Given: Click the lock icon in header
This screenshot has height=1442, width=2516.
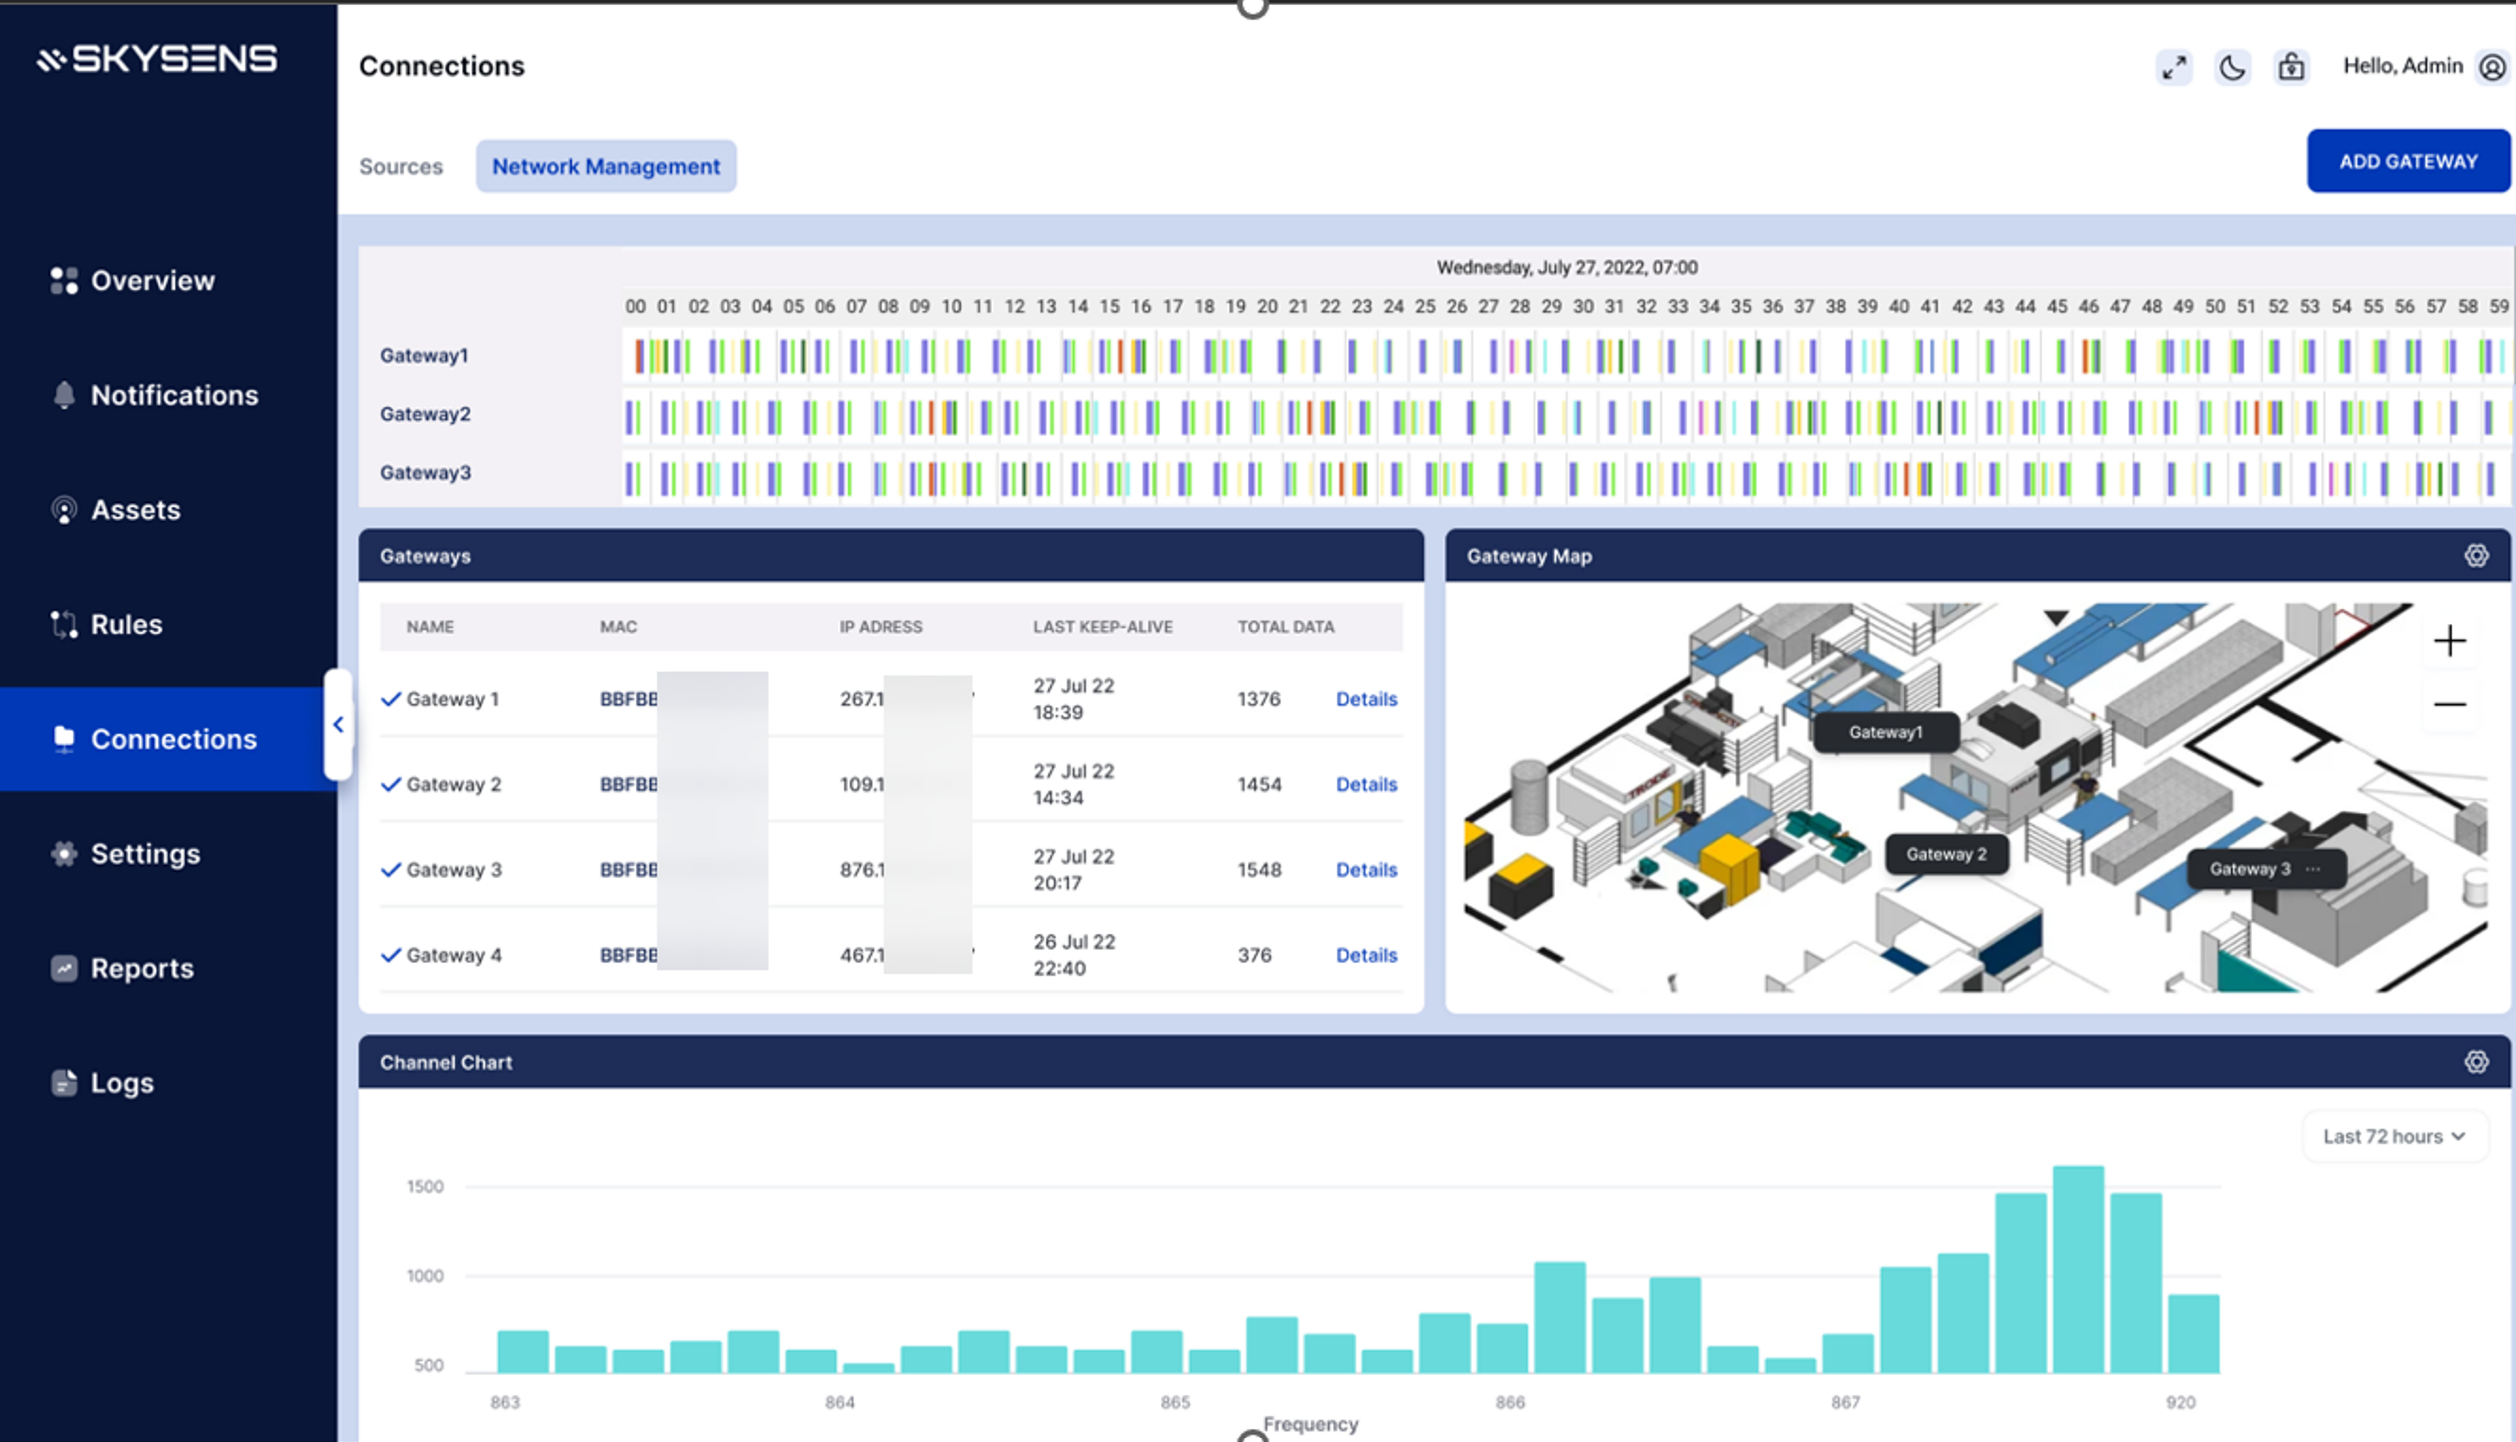Looking at the screenshot, I should point(2291,68).
